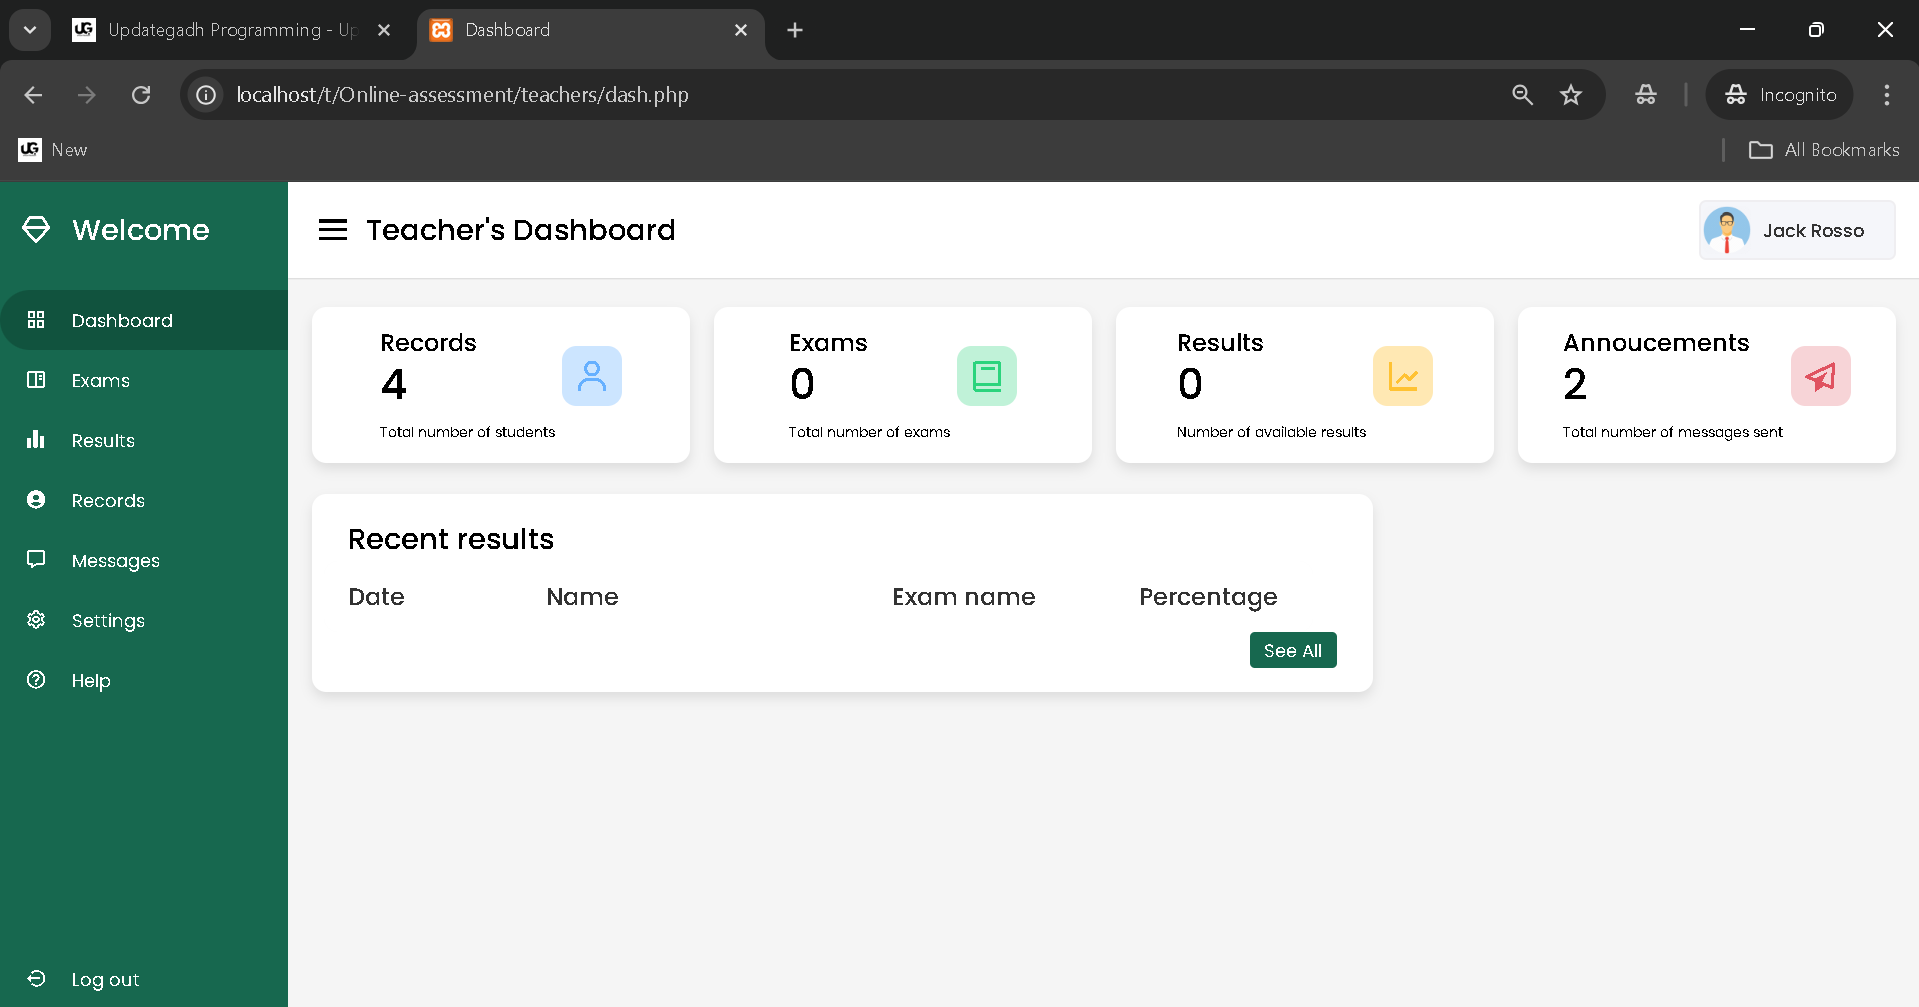Open Results in the sidebar
Viewport: 1919px width, 1007px height.
coord(102,440)
